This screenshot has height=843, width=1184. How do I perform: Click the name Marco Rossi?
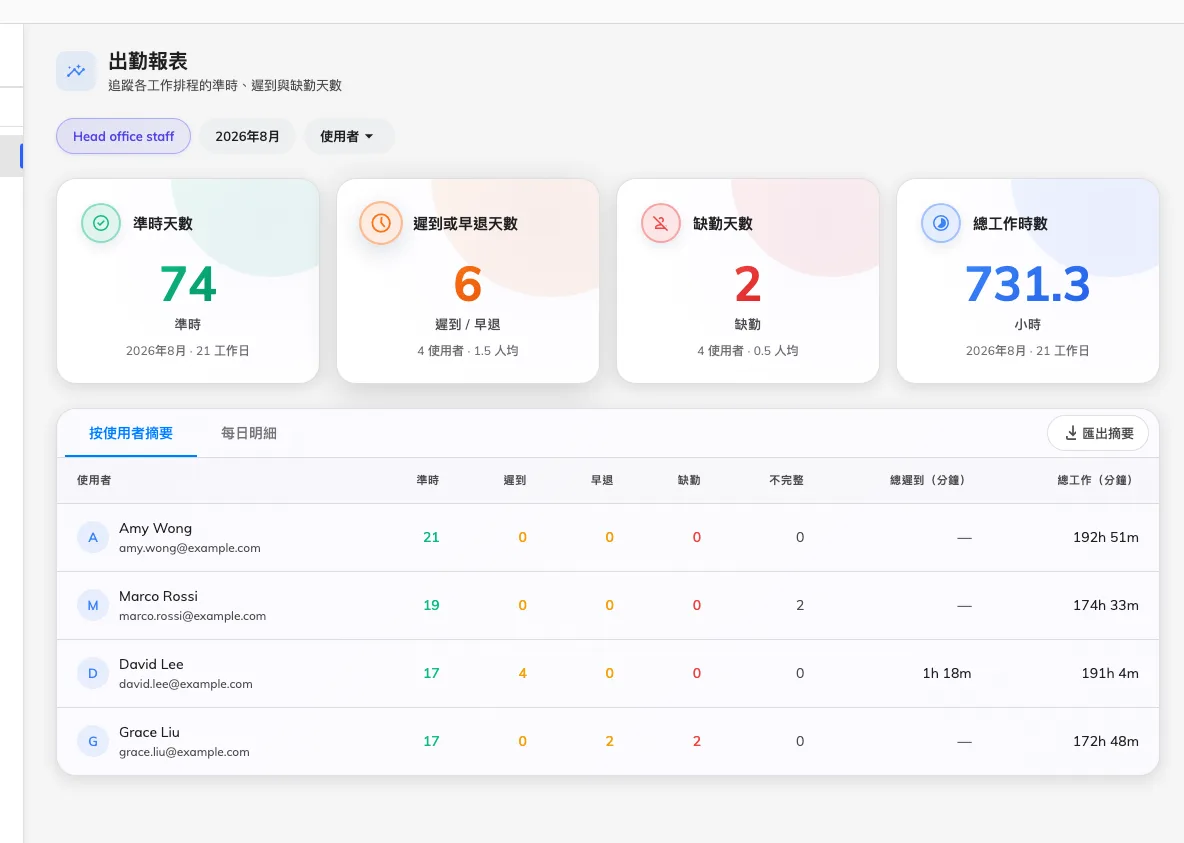point(159,597)
